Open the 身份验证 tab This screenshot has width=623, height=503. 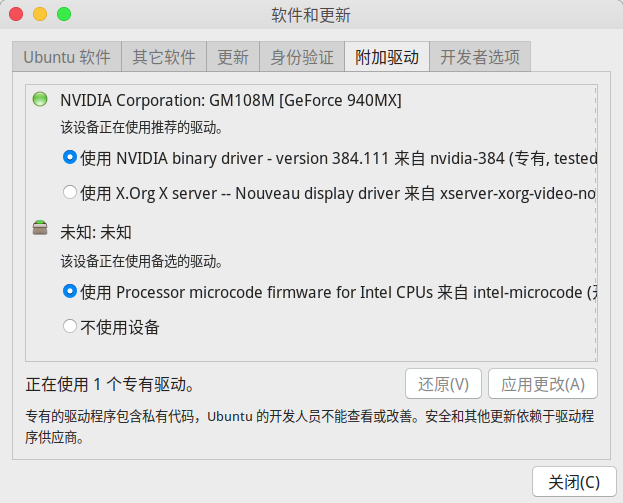pos(301,57)
